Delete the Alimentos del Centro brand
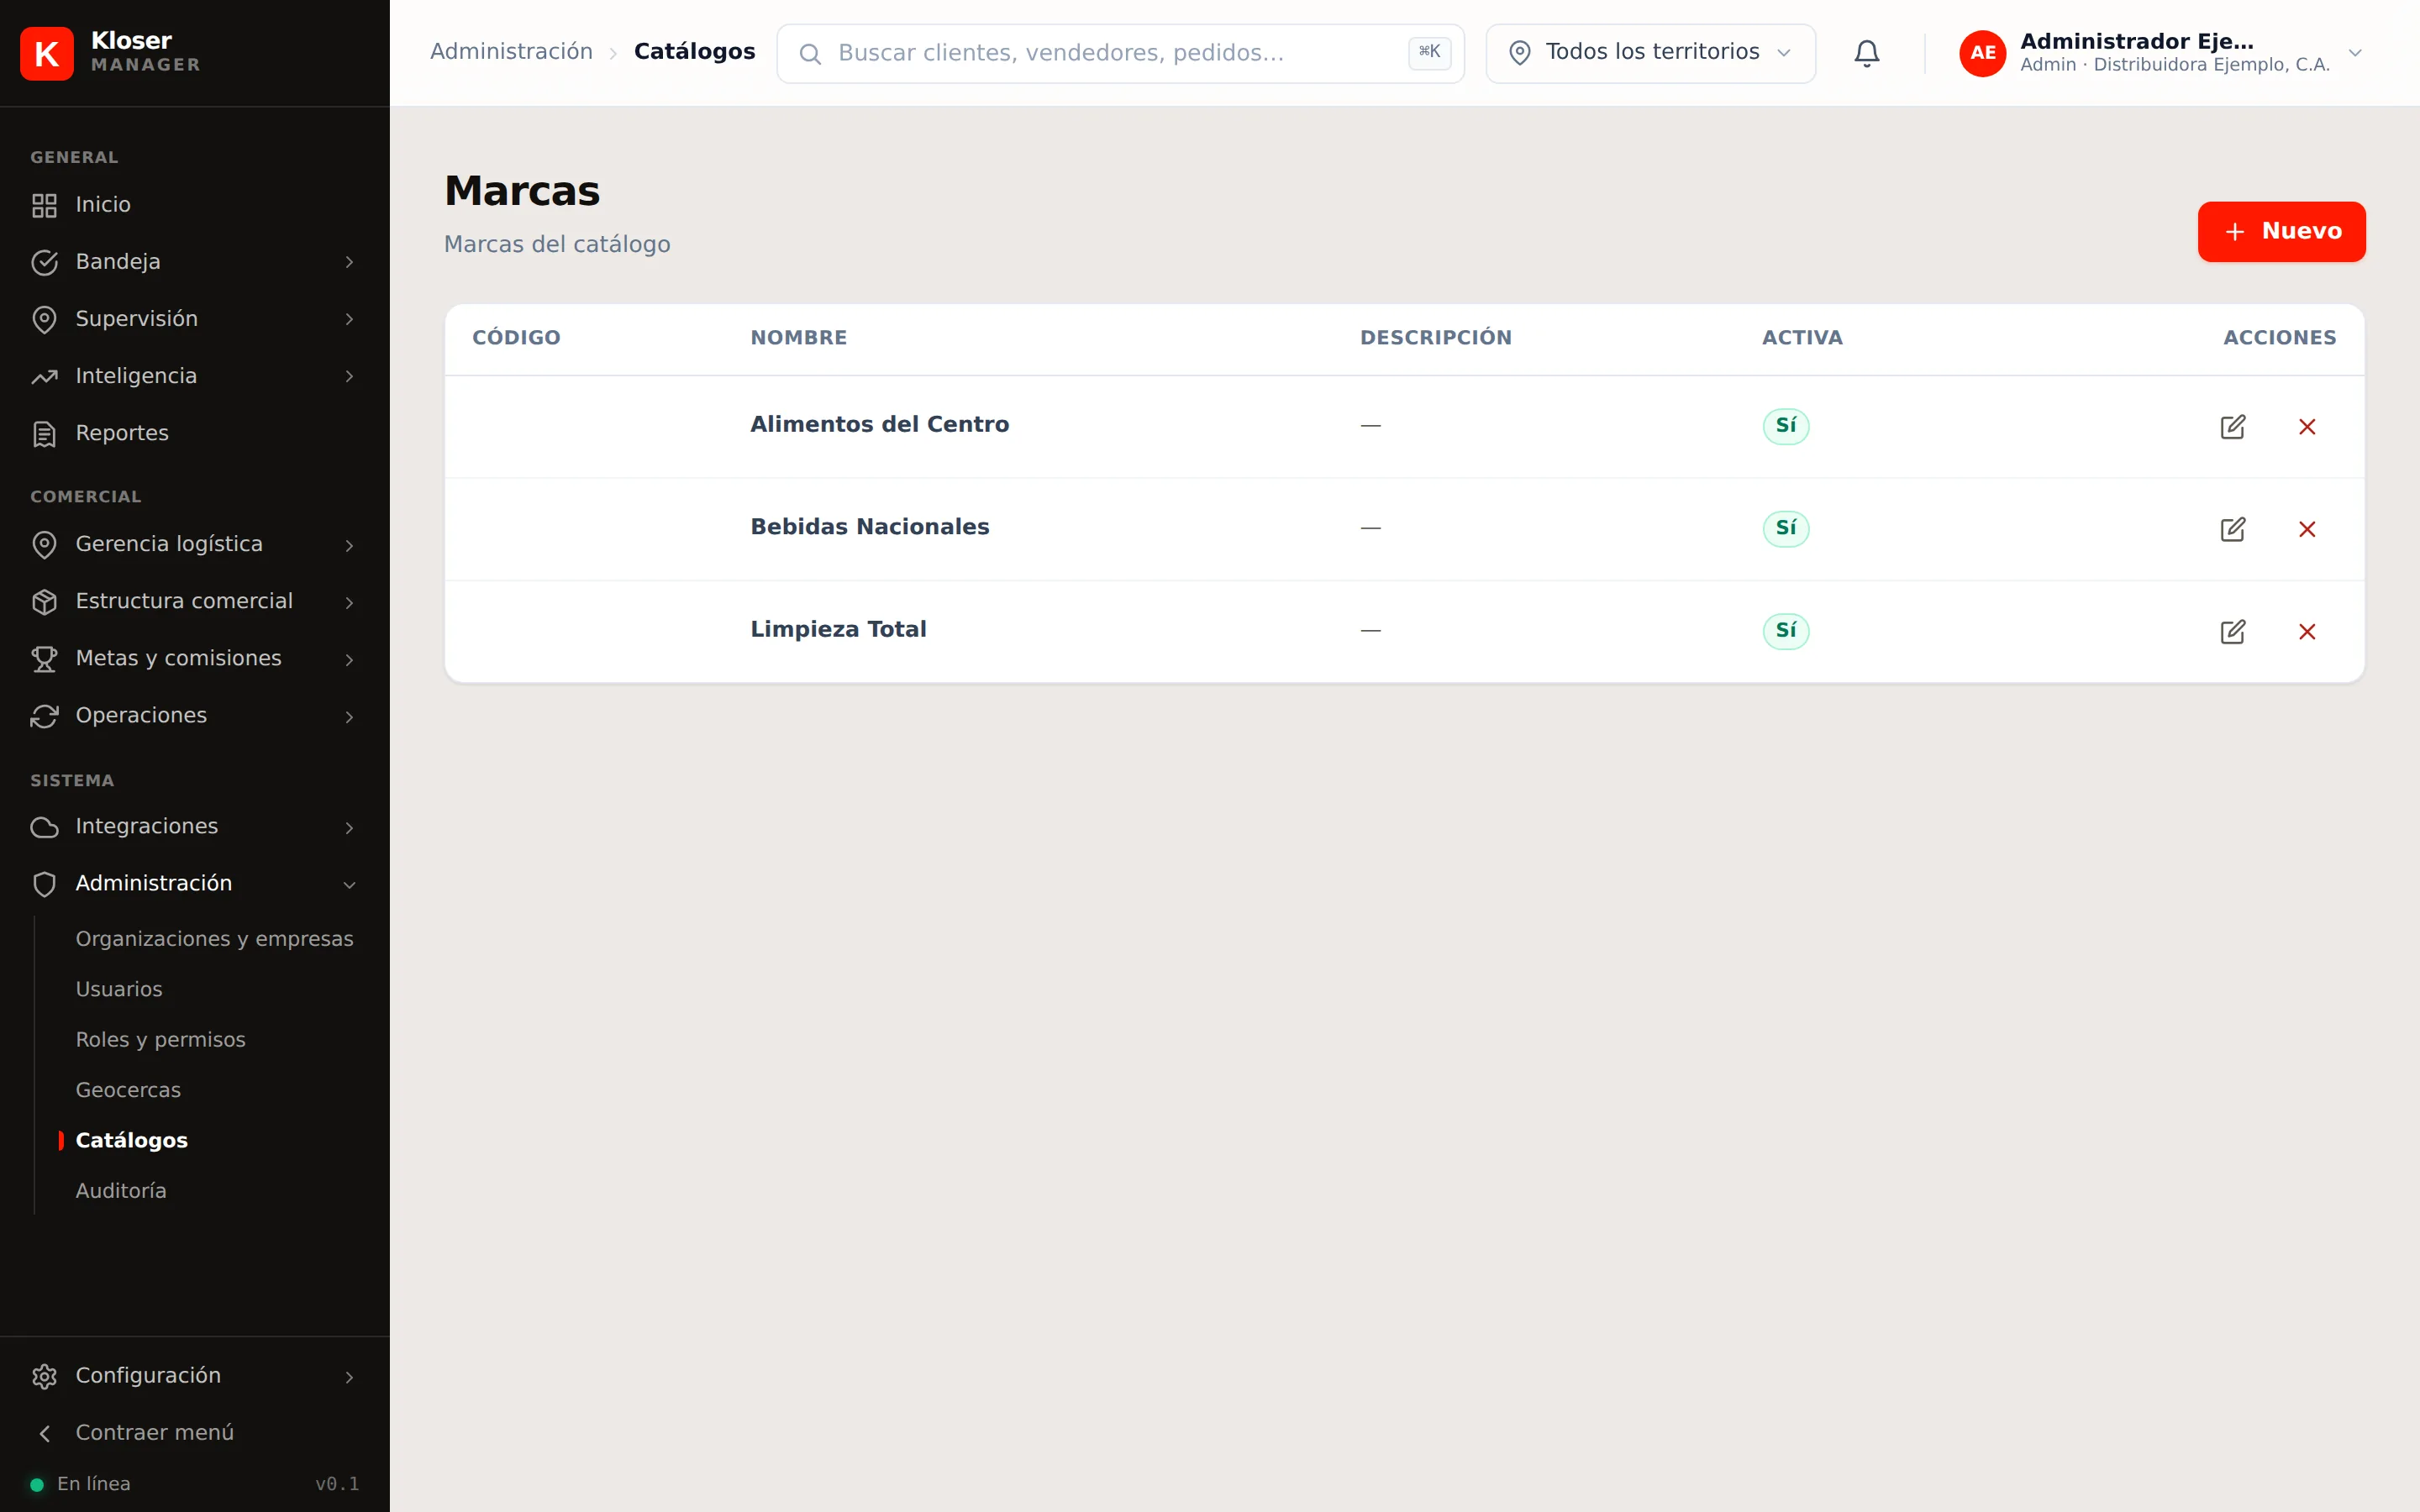 [2307, 427]
